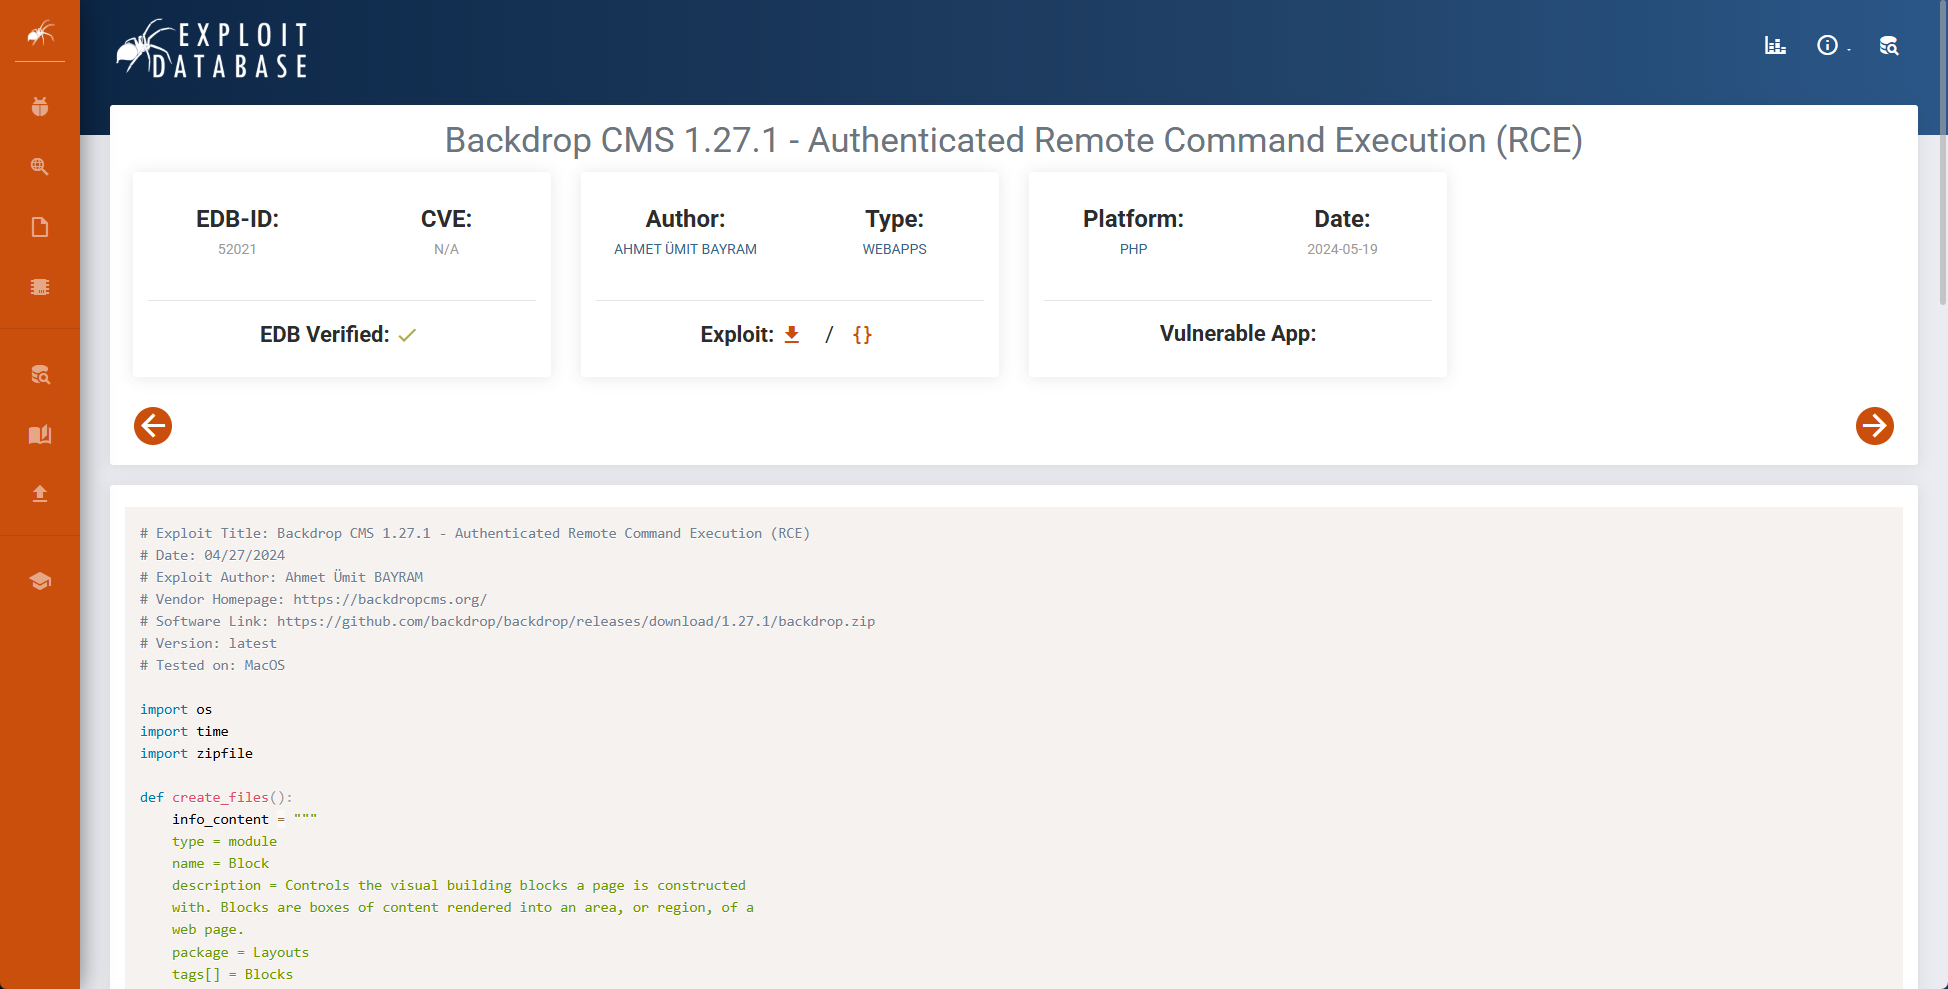Click the page title Backdrop CMS 1.27.1
Screen dimensions: 1948x989
[1014, 140]
